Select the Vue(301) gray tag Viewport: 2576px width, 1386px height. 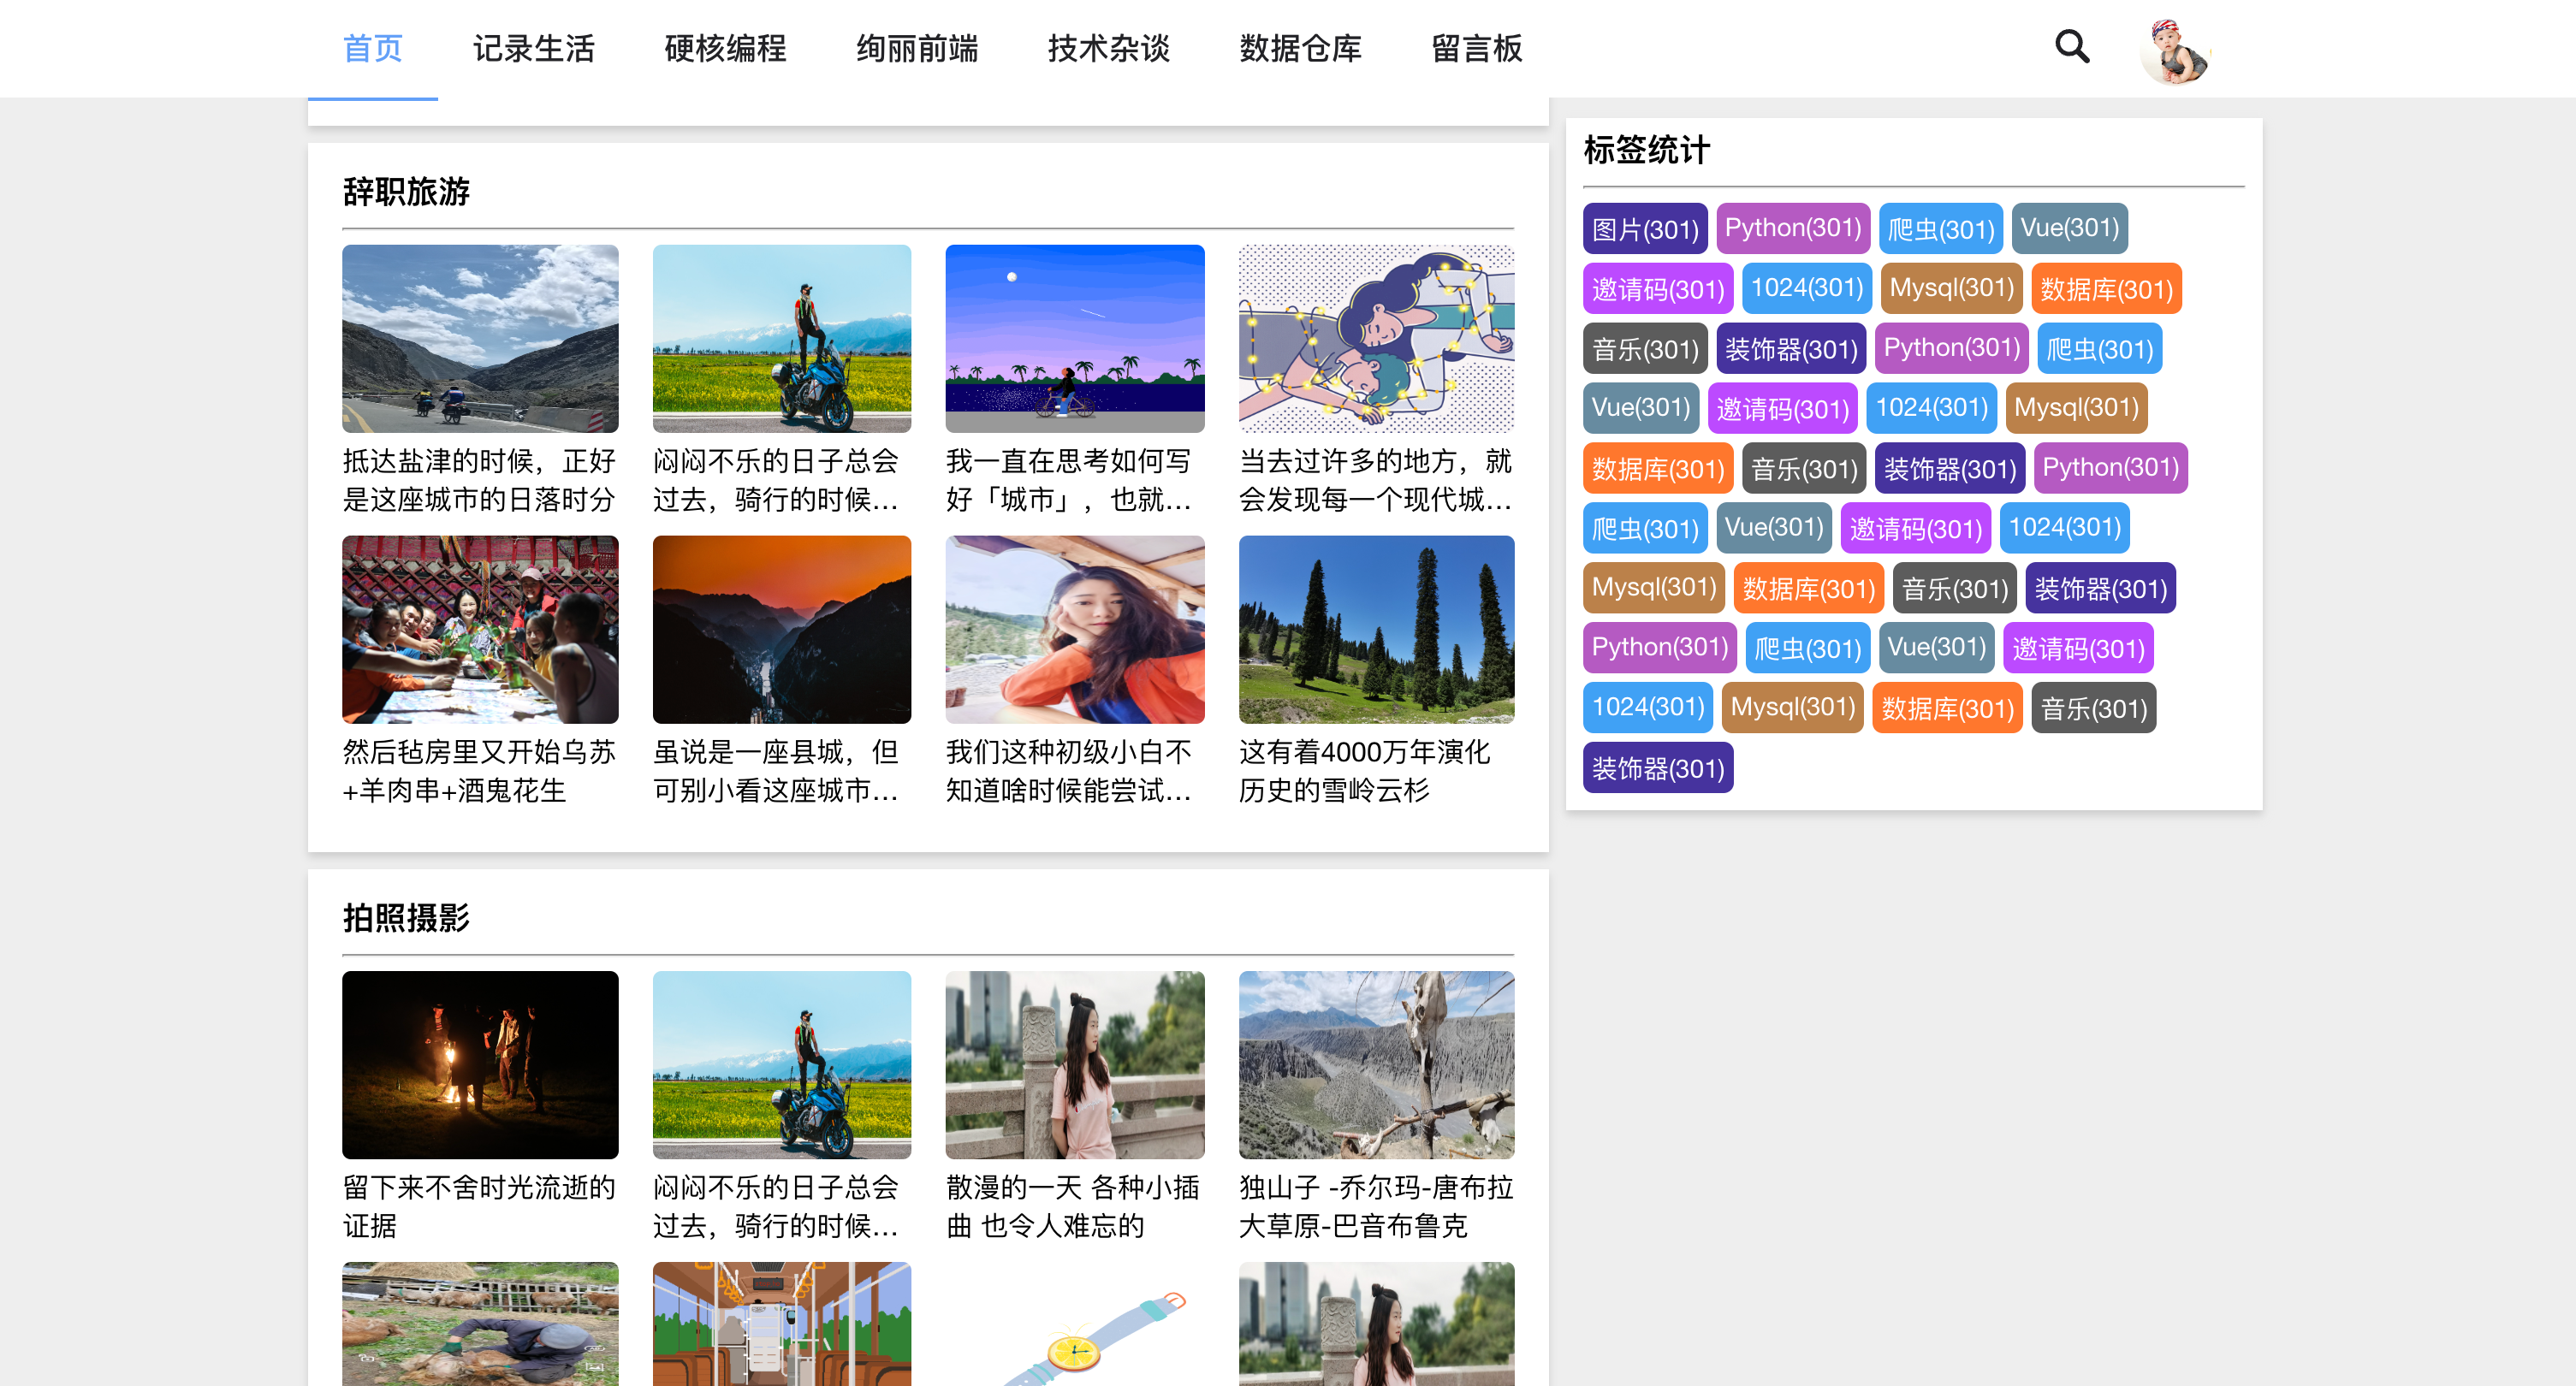coord(2070,228)
